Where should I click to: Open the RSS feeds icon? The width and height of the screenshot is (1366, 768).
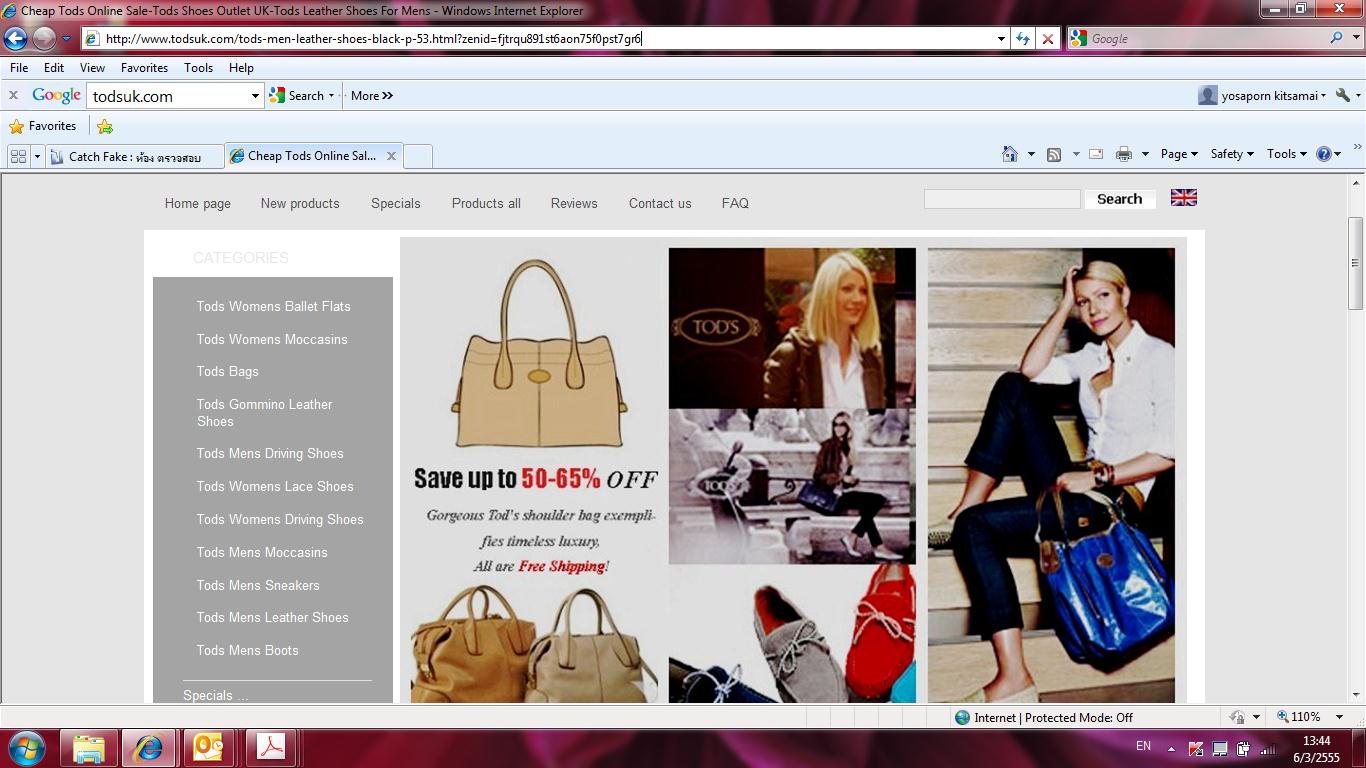tap(1053, 154)
